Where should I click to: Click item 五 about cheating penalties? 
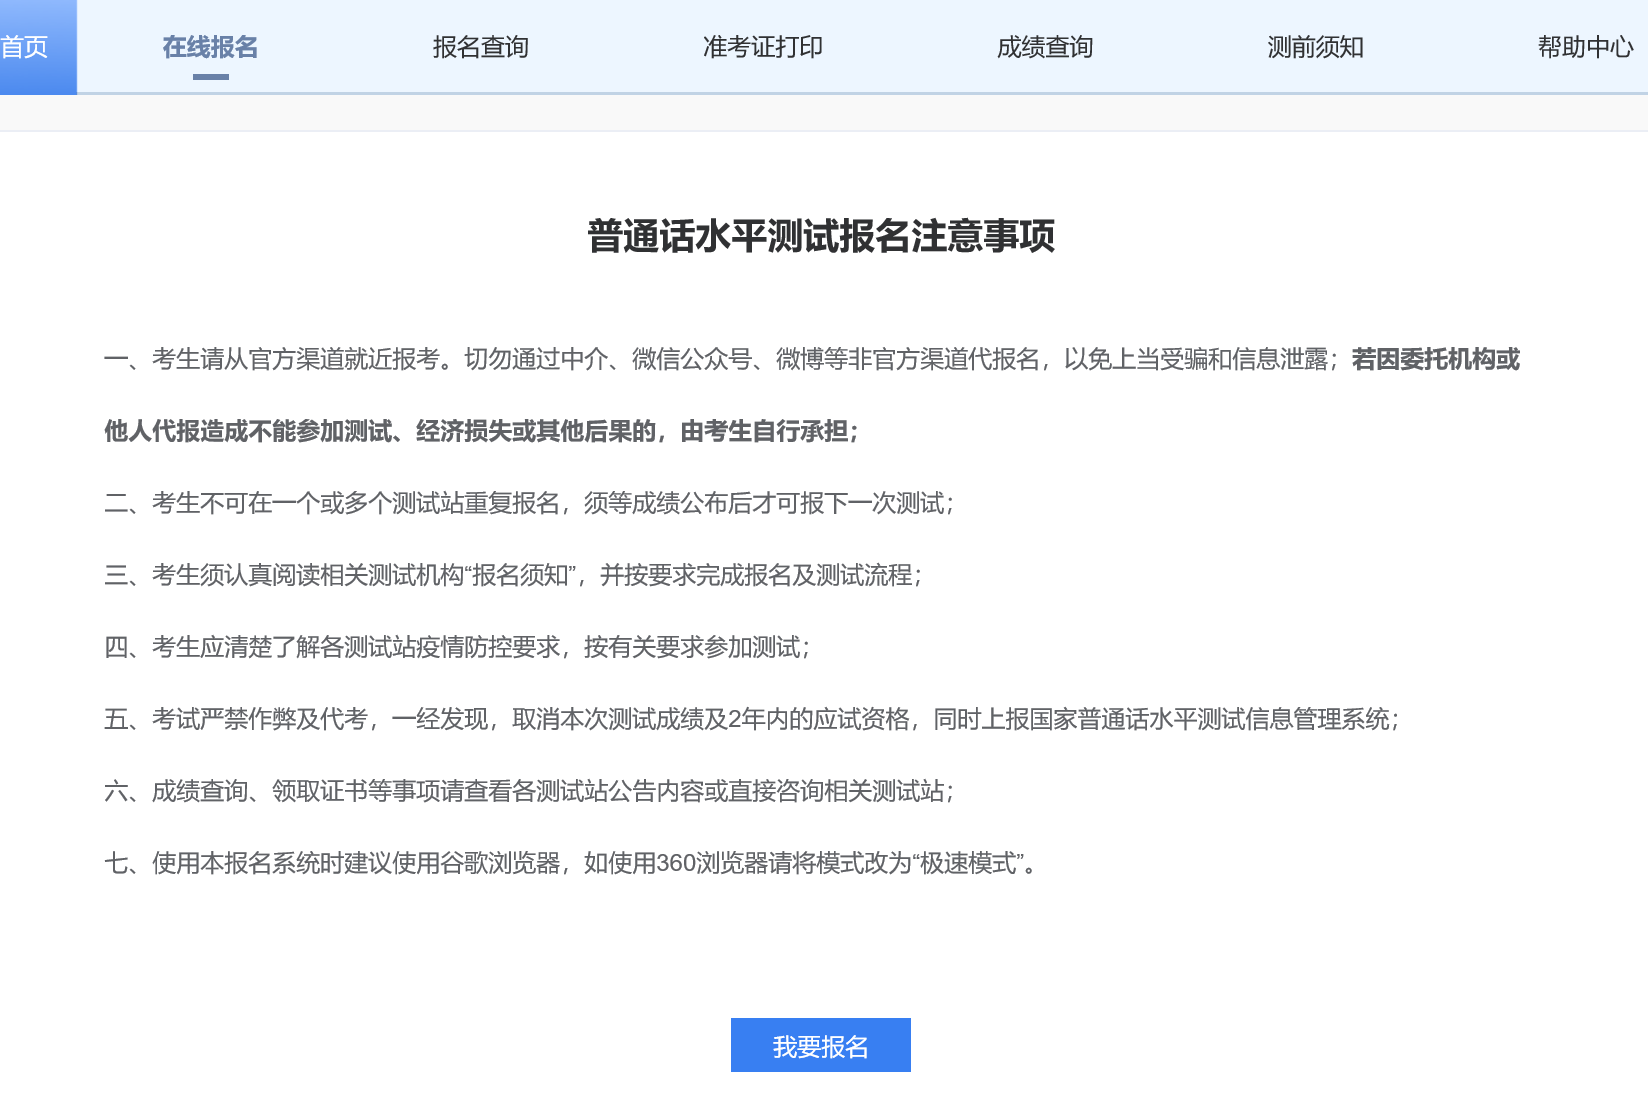(x=750, y=720)
